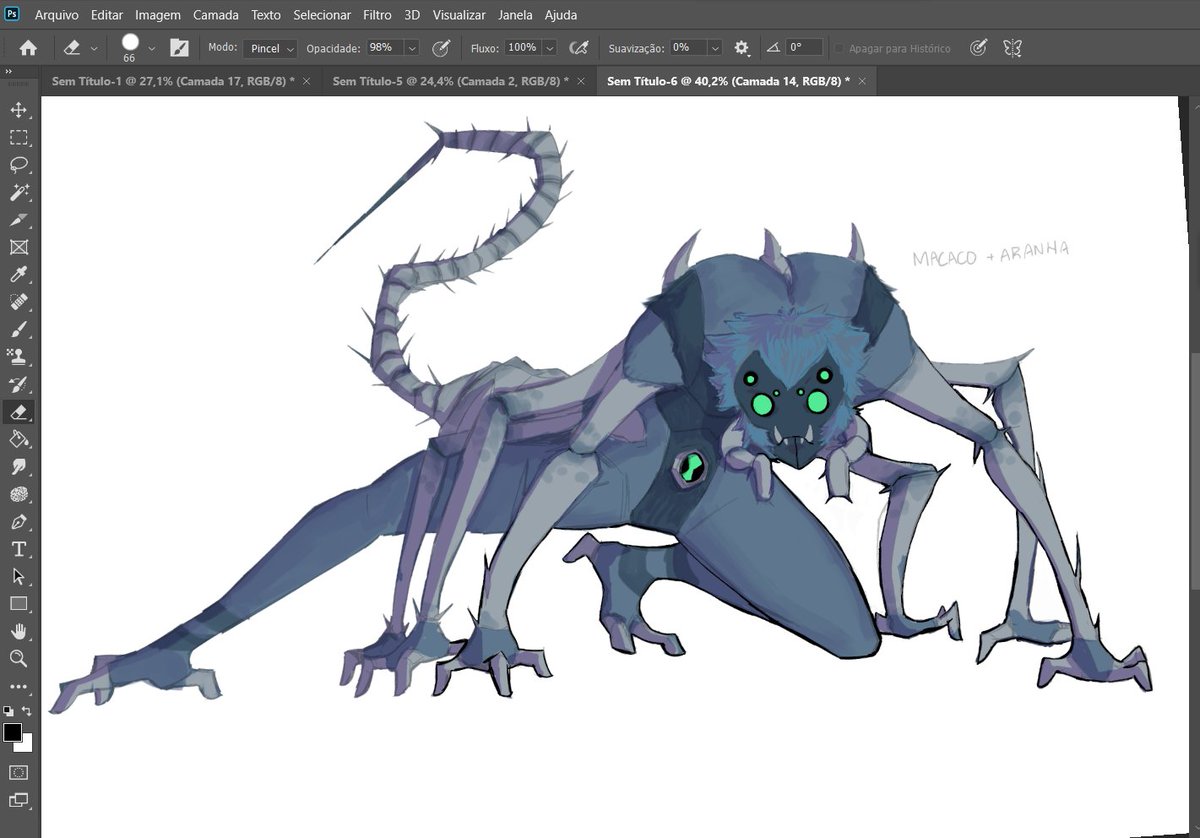This screenshot has width=1200, height=838.
Task: Expand the Opacidade 98% dropdown arrow
Action: (412, 48)
